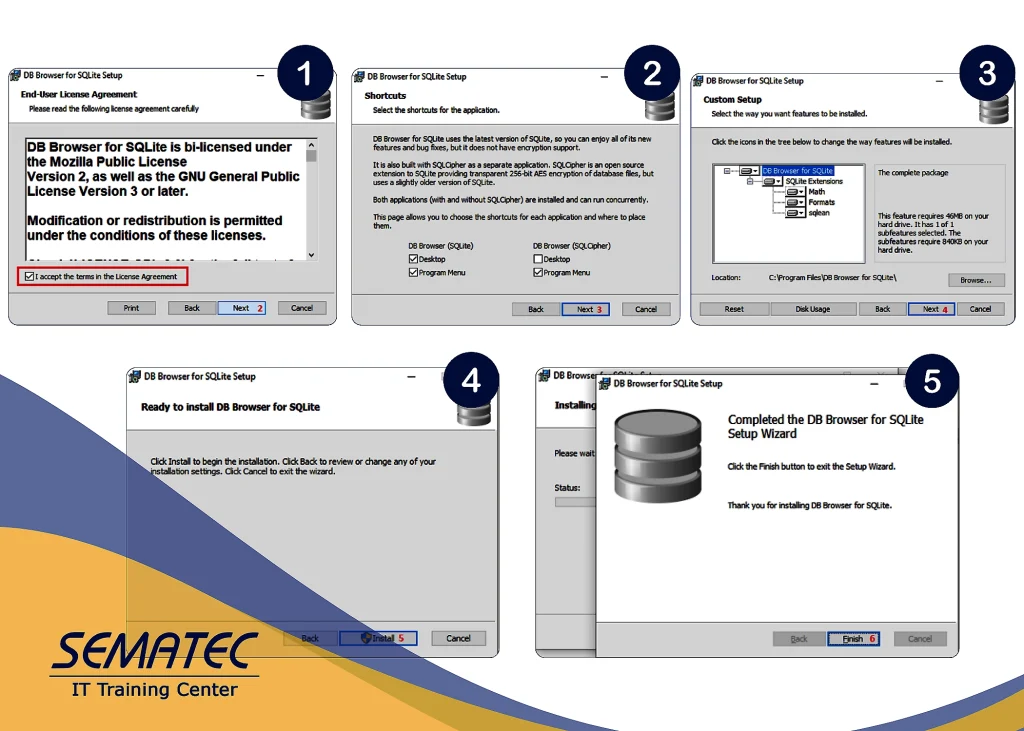Click Install to begin installation
This screenshot has height=731, width=1024.
378,638
